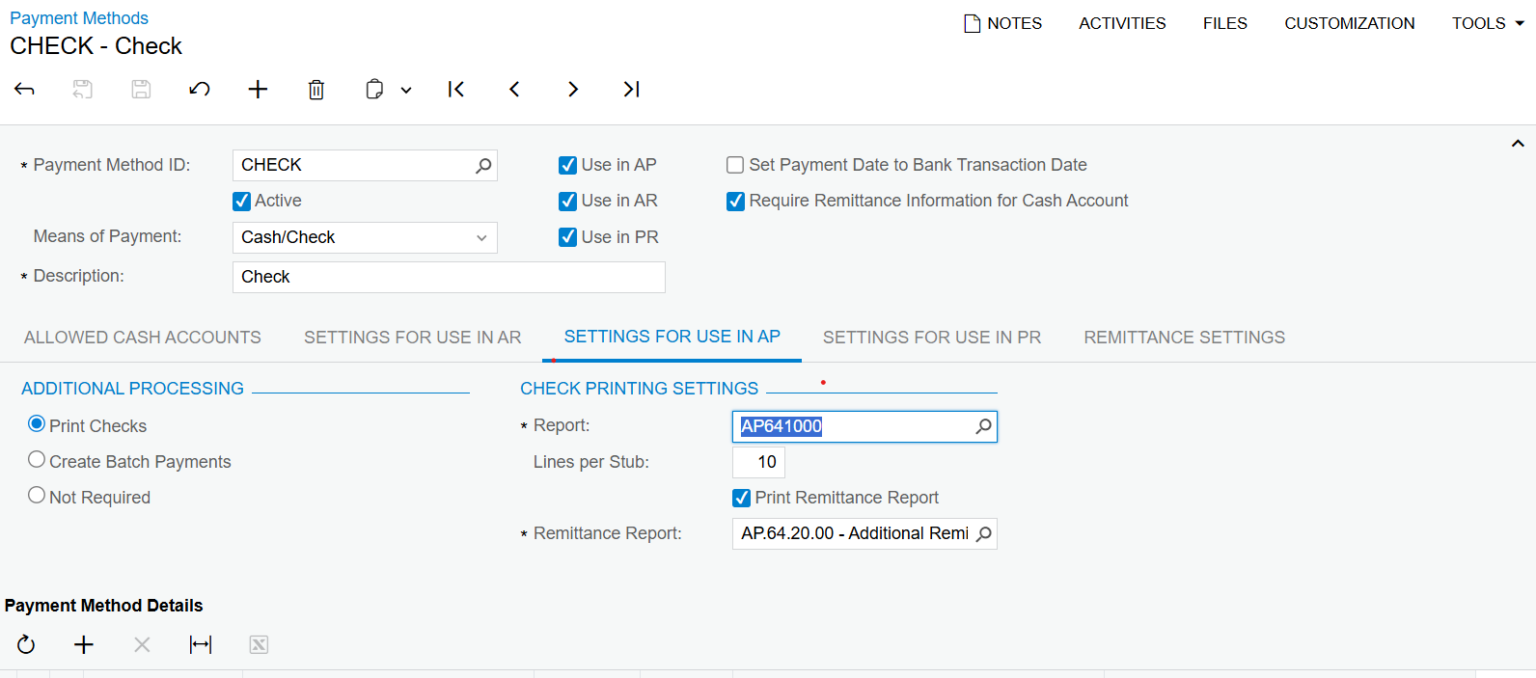Viewport: 1536px width, 678px height.
Task: Open the Payment Methods list via breadcrumb link
Action: point(79,17)
